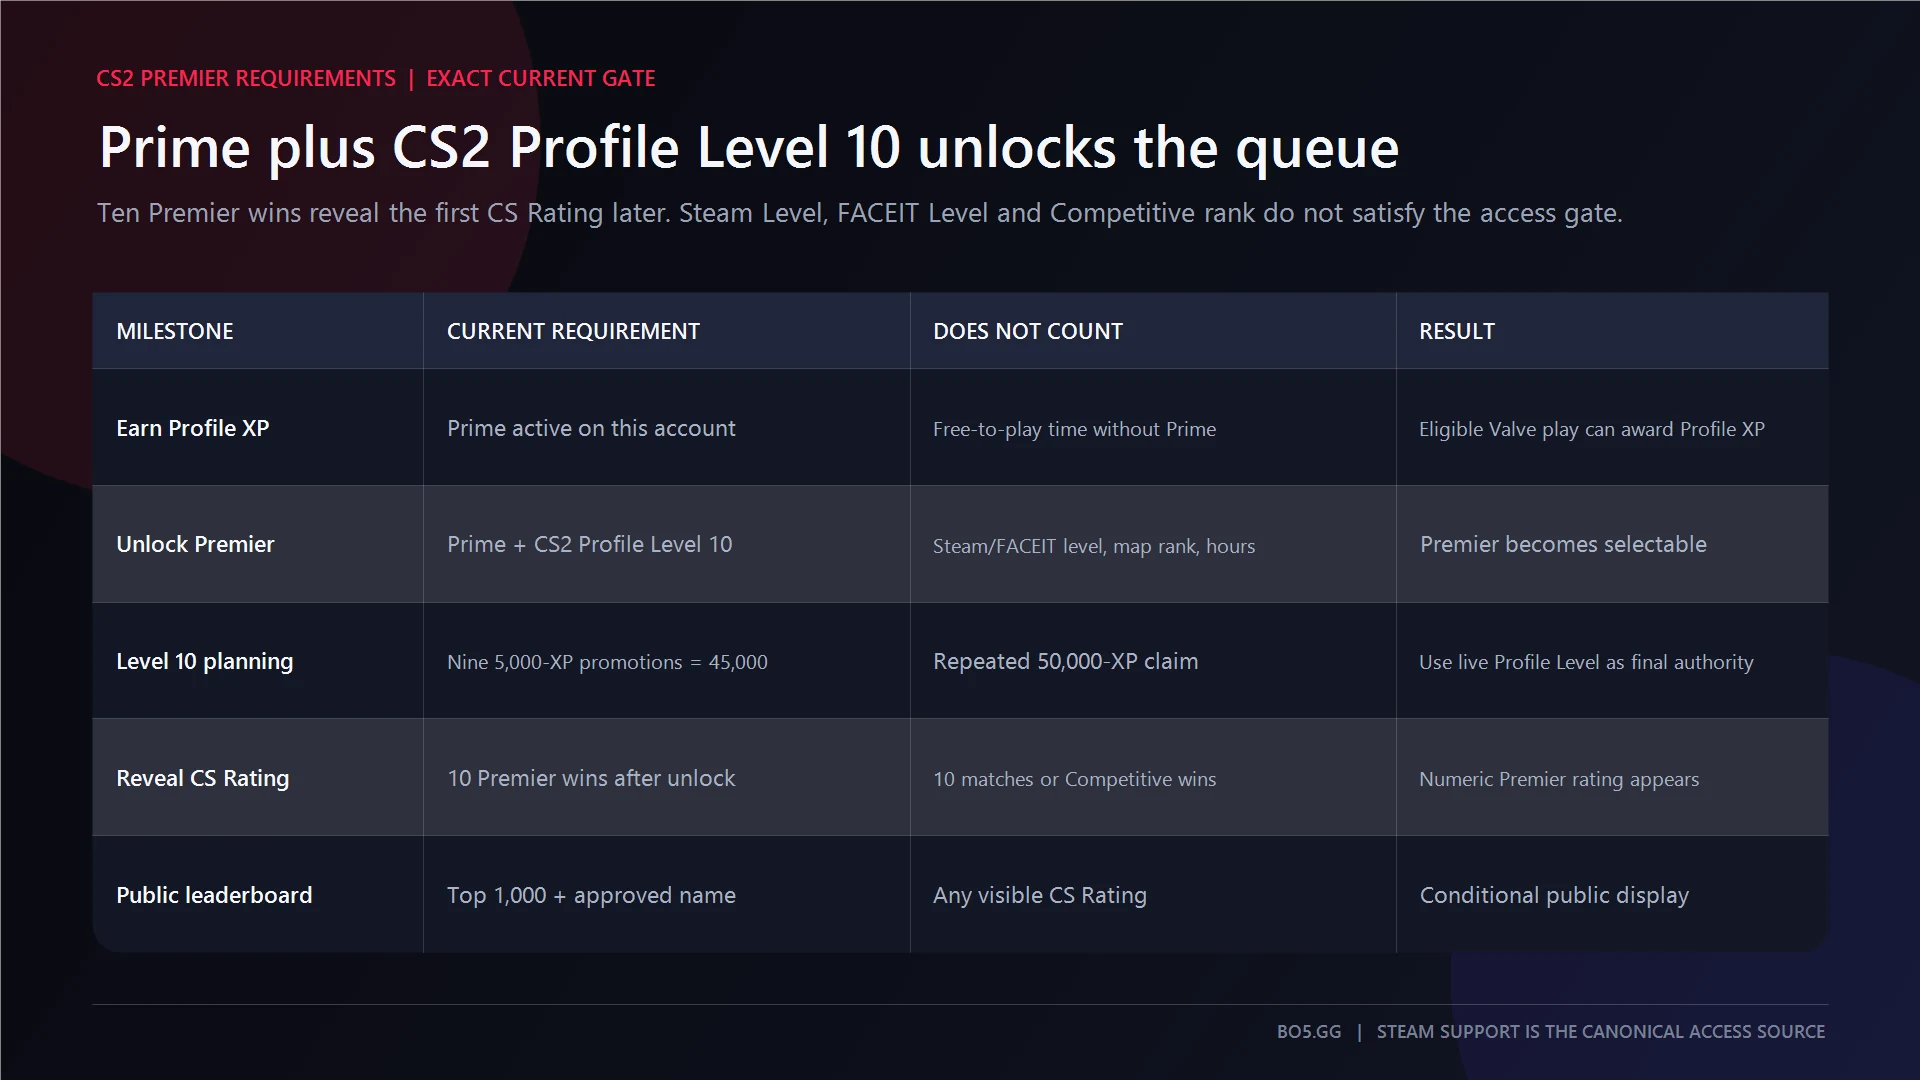Select the 'Reveal CS Rating' row label

[x=203, y=778]
